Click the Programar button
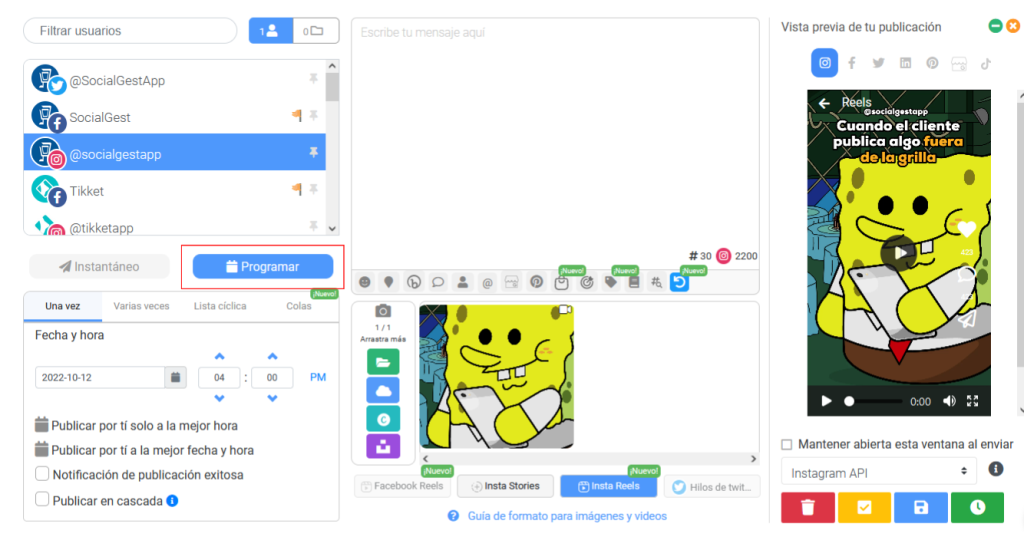Image resolution: width=1024 pixels, height=537 pixels. point(263,267)
